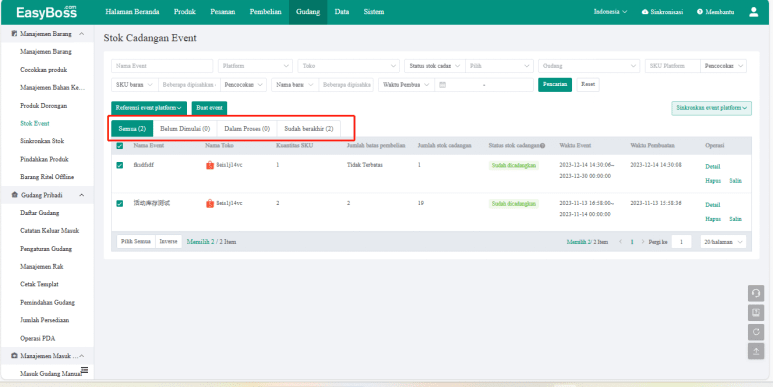Image resolution: width=774 pixels, height=387 pixels.
Task: Expand Referensi event platform dropdown button
Action: [x=149, y=108]
